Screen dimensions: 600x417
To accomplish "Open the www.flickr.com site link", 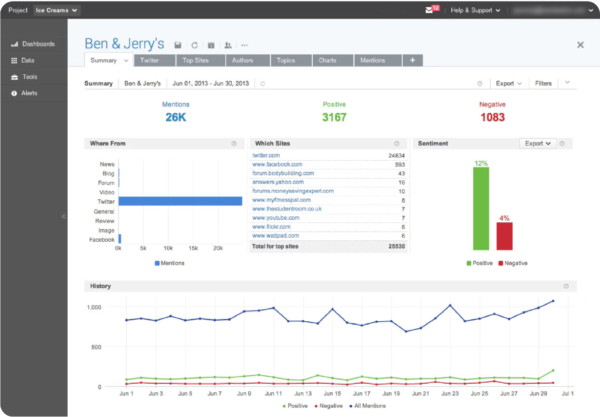I will pyautogui.click(x=271, y=227).
